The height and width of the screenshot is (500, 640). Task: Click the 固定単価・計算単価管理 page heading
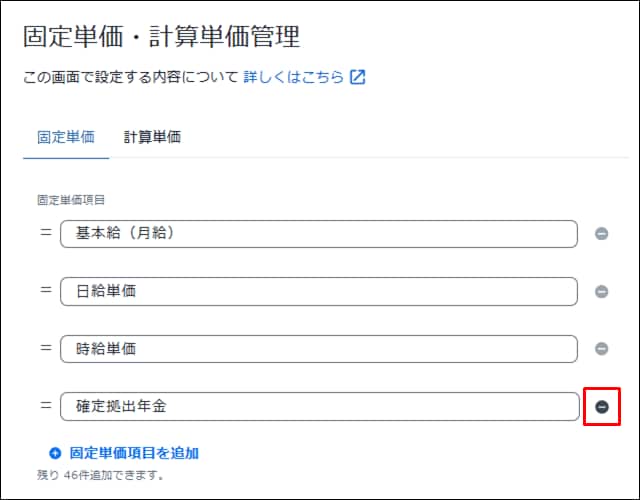click(x=162, y=36)
